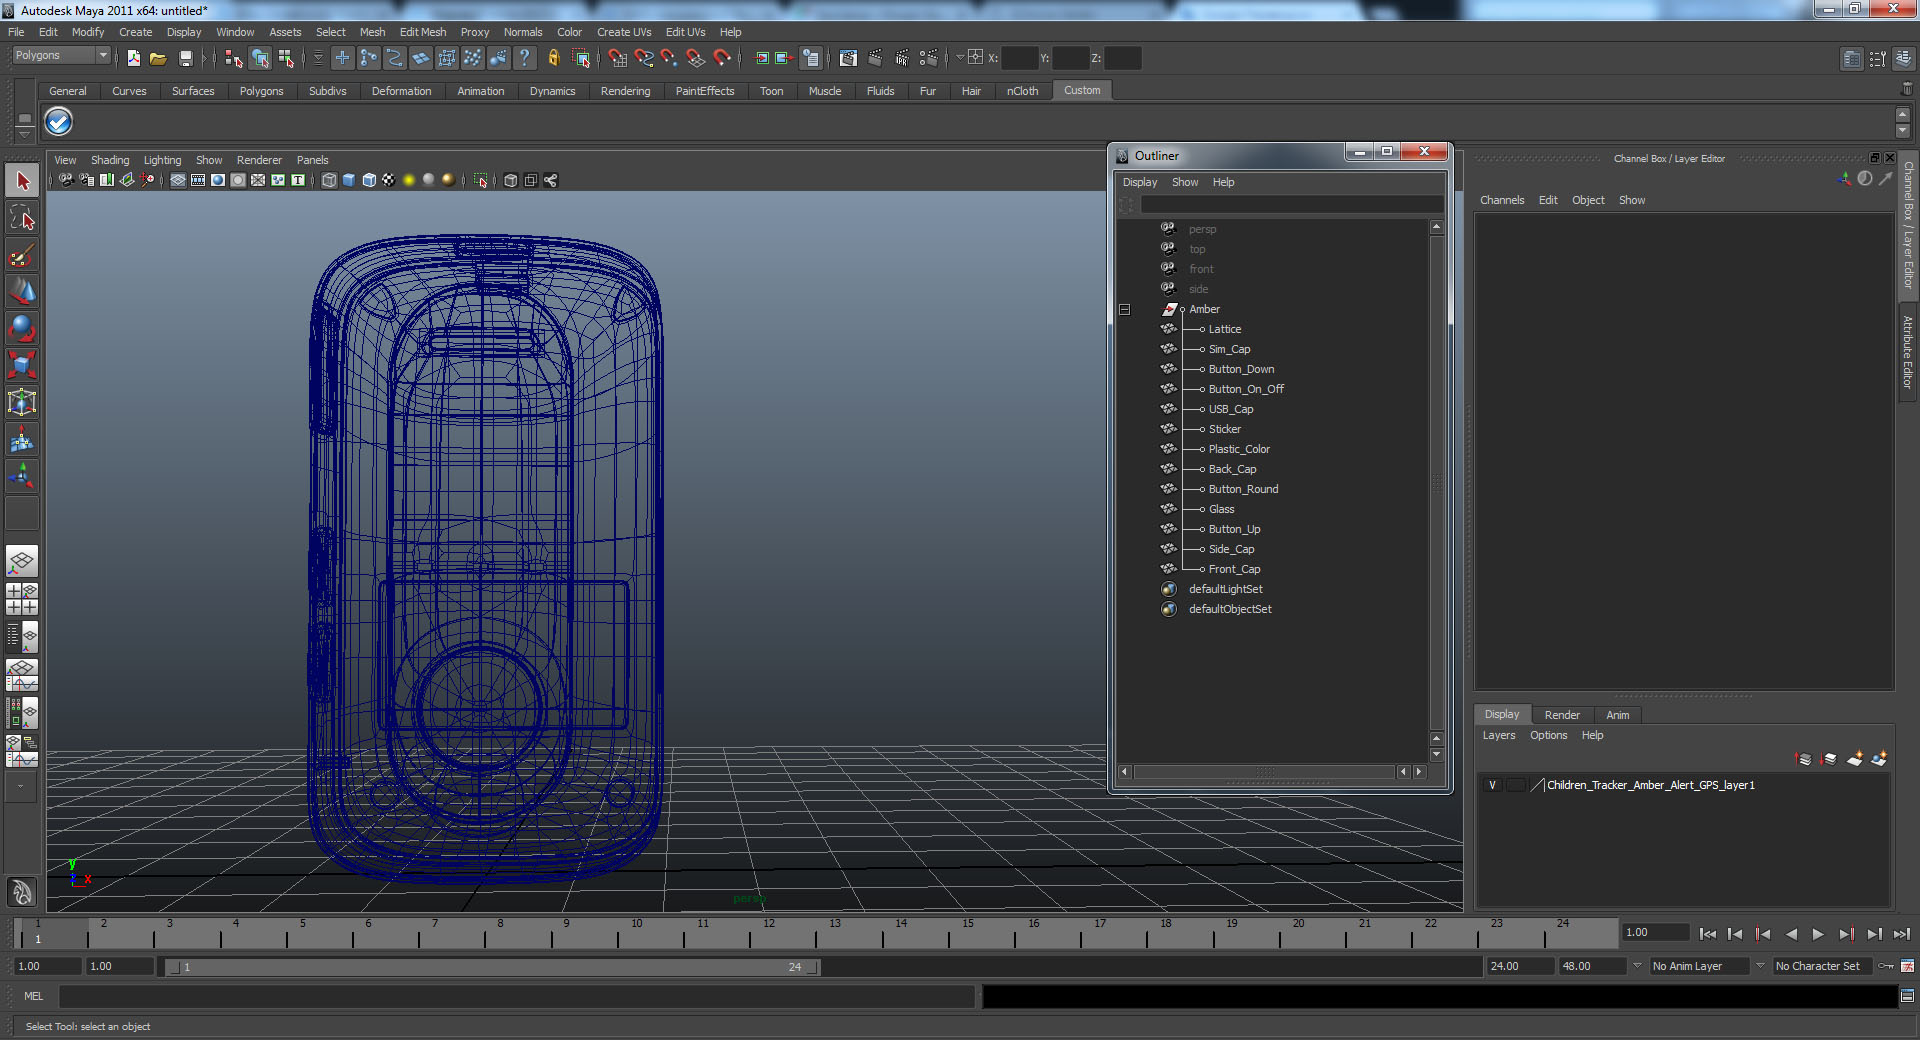Pick the Rotate tool sphere icon

22,328
